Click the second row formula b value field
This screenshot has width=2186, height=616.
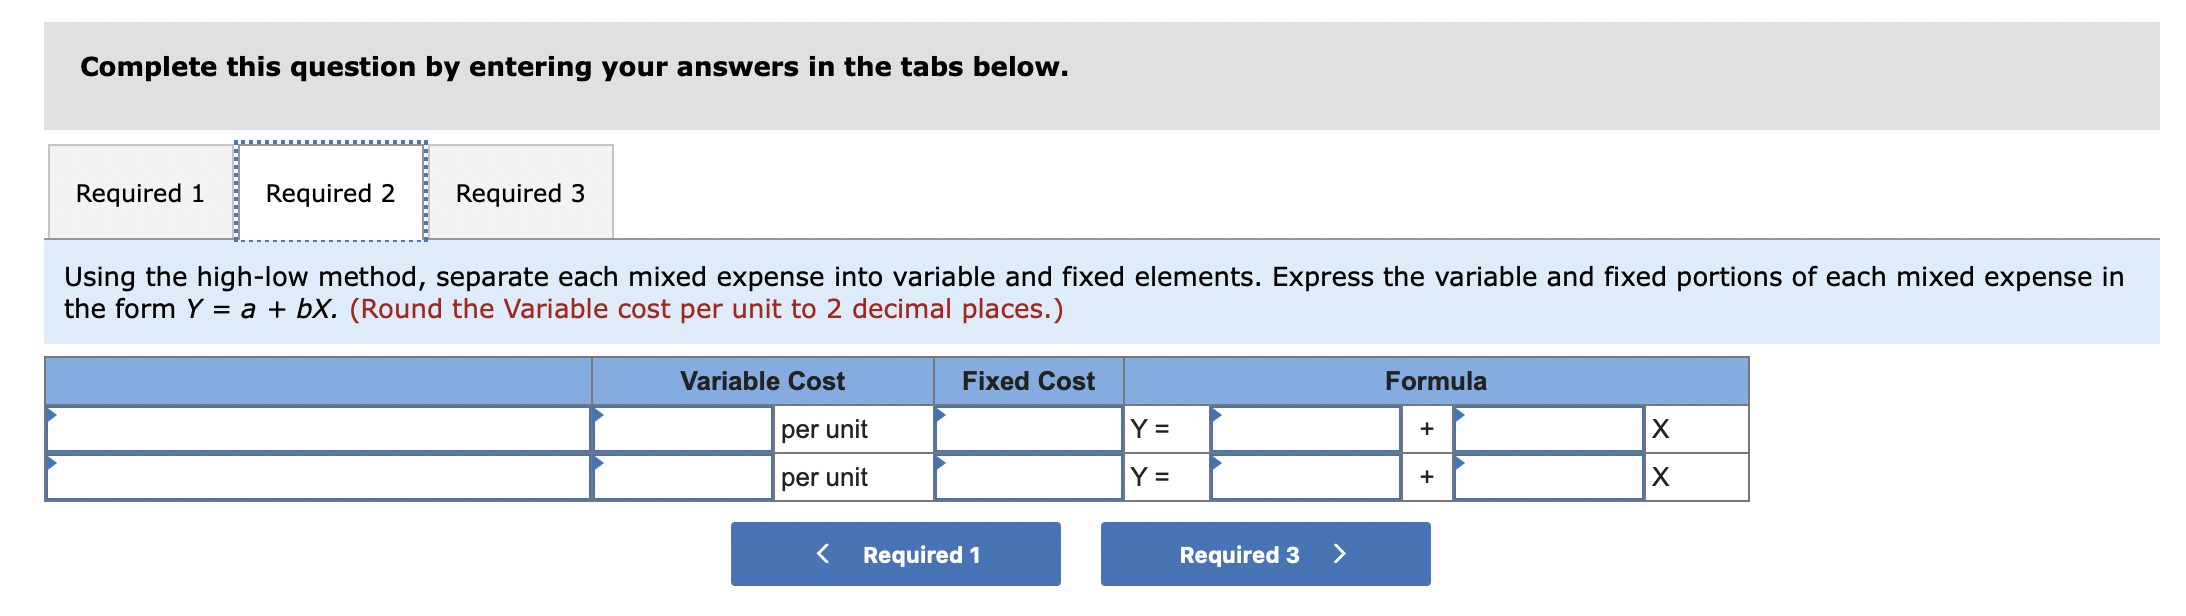(x=1550, y=478)
